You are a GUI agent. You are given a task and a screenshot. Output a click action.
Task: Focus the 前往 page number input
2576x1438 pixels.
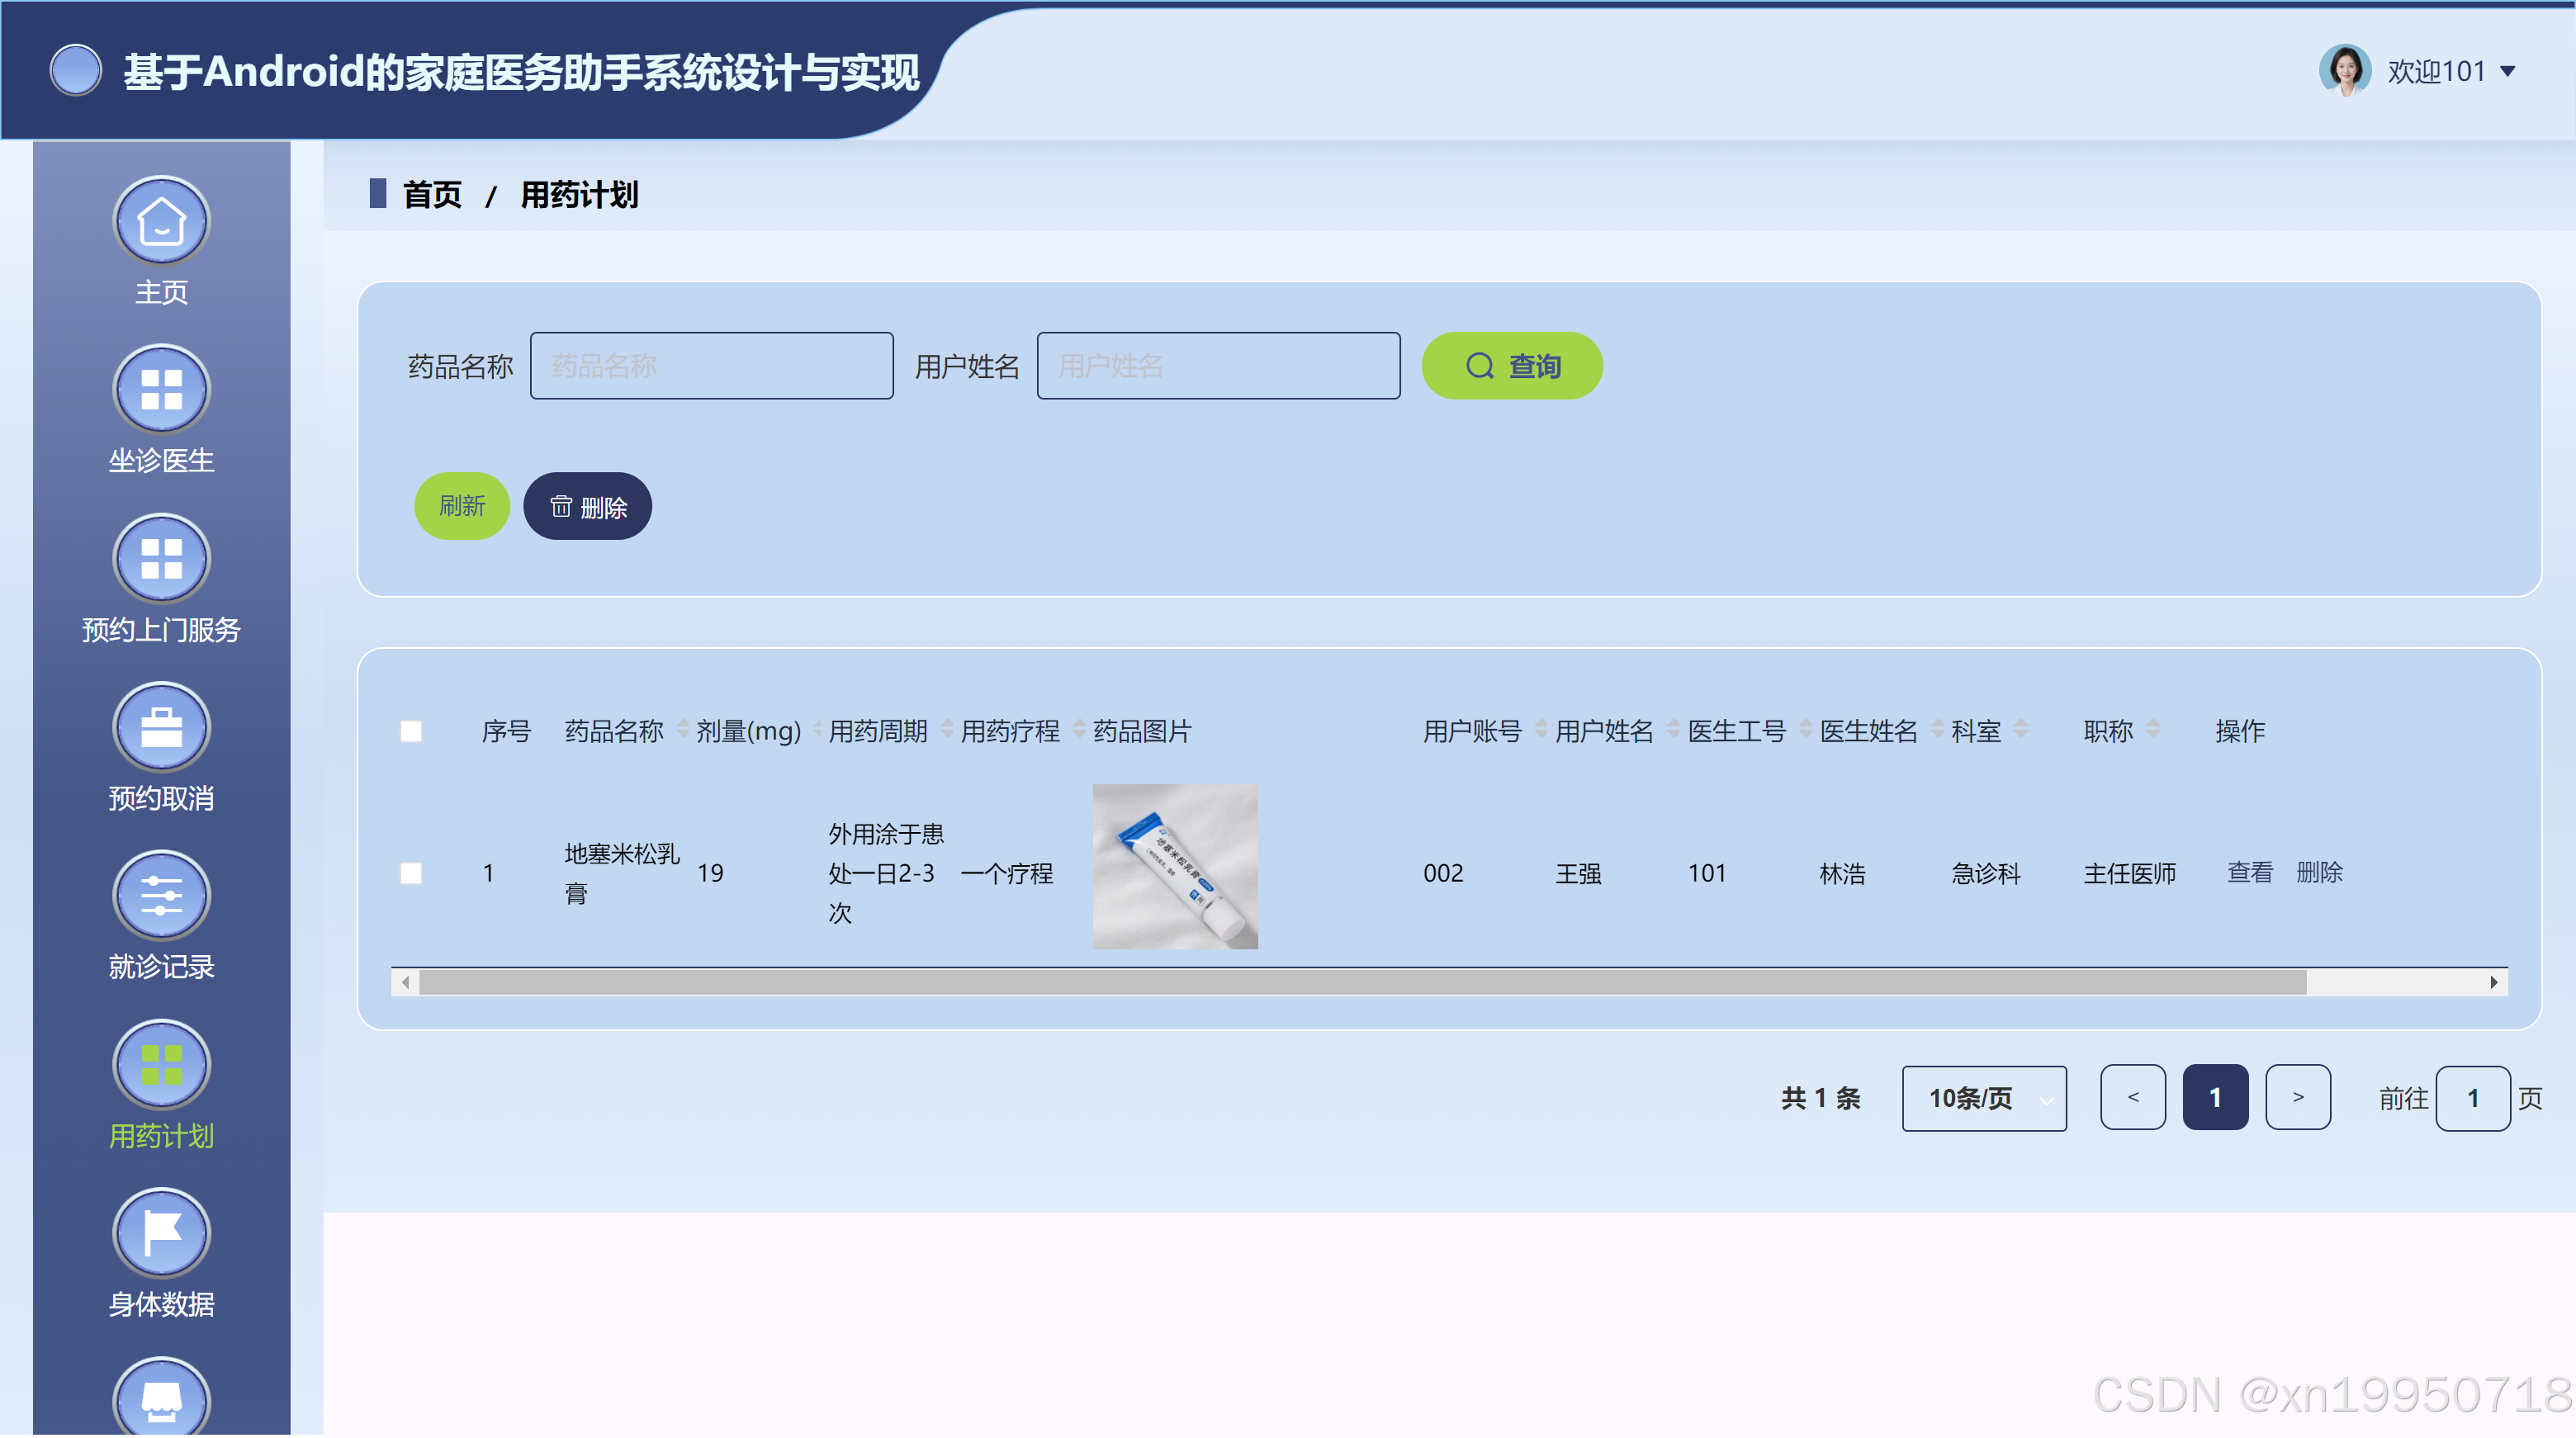point(2472,1098)
